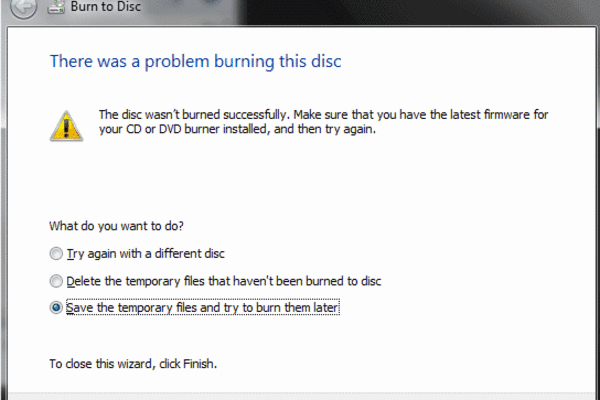600x400 pixels.
Task: Click the 'your CD or DVD burner installed' text line
Action: [x=237, y=129]
